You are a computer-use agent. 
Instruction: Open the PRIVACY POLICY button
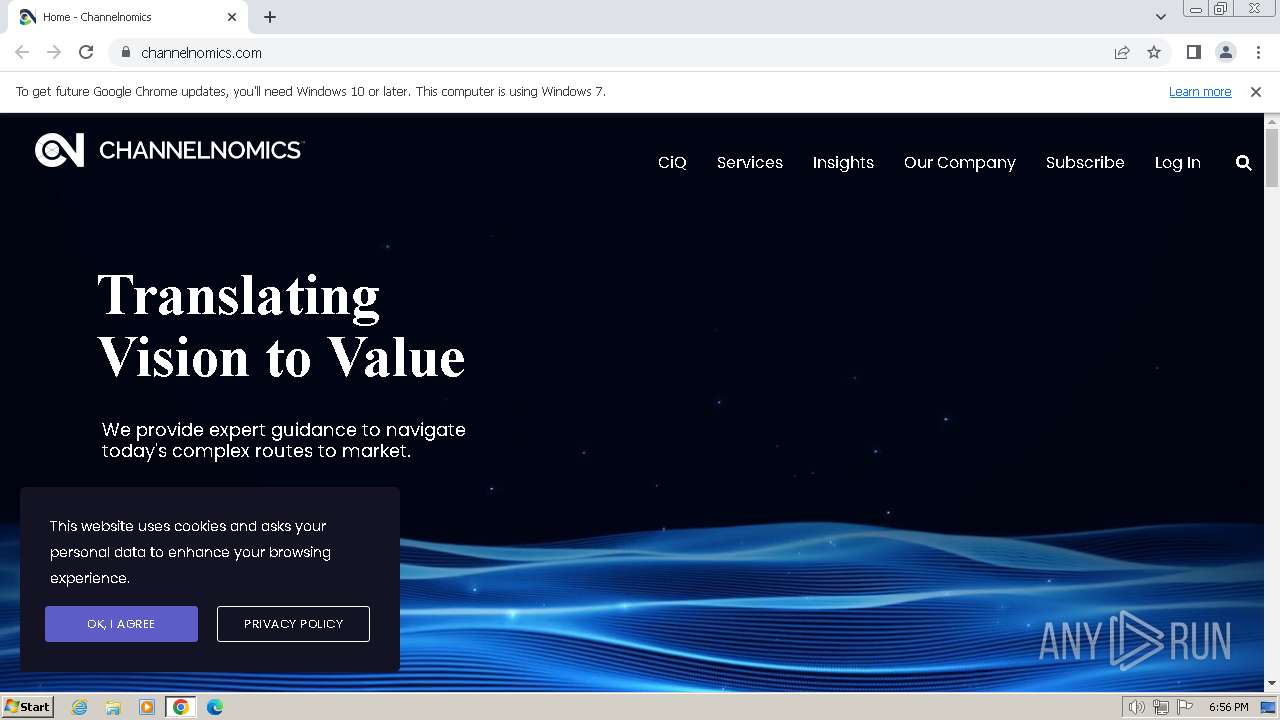click(x=293, y=624)
